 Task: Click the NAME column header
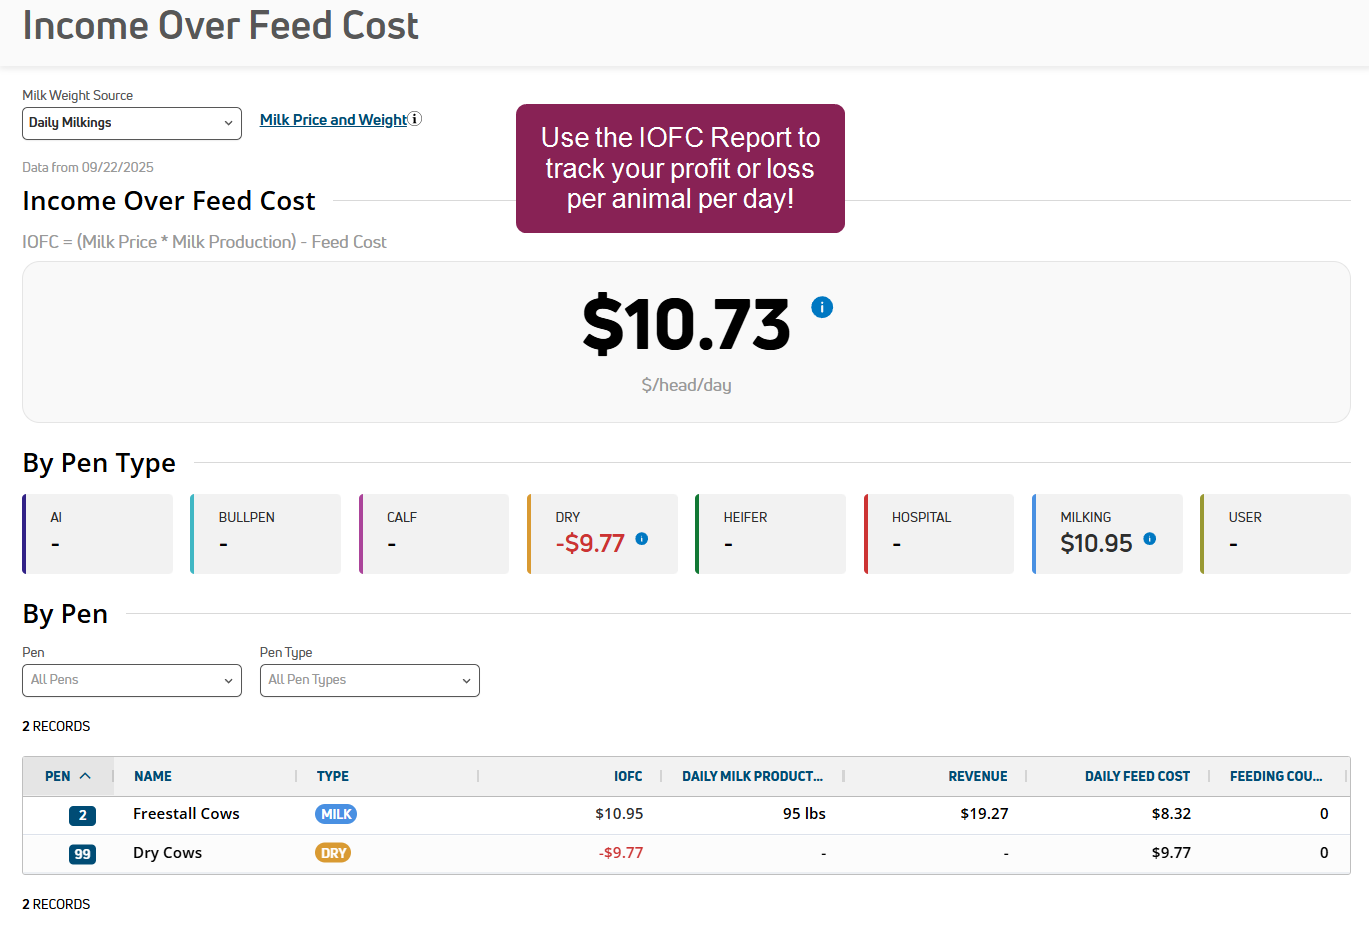point(153,776)
